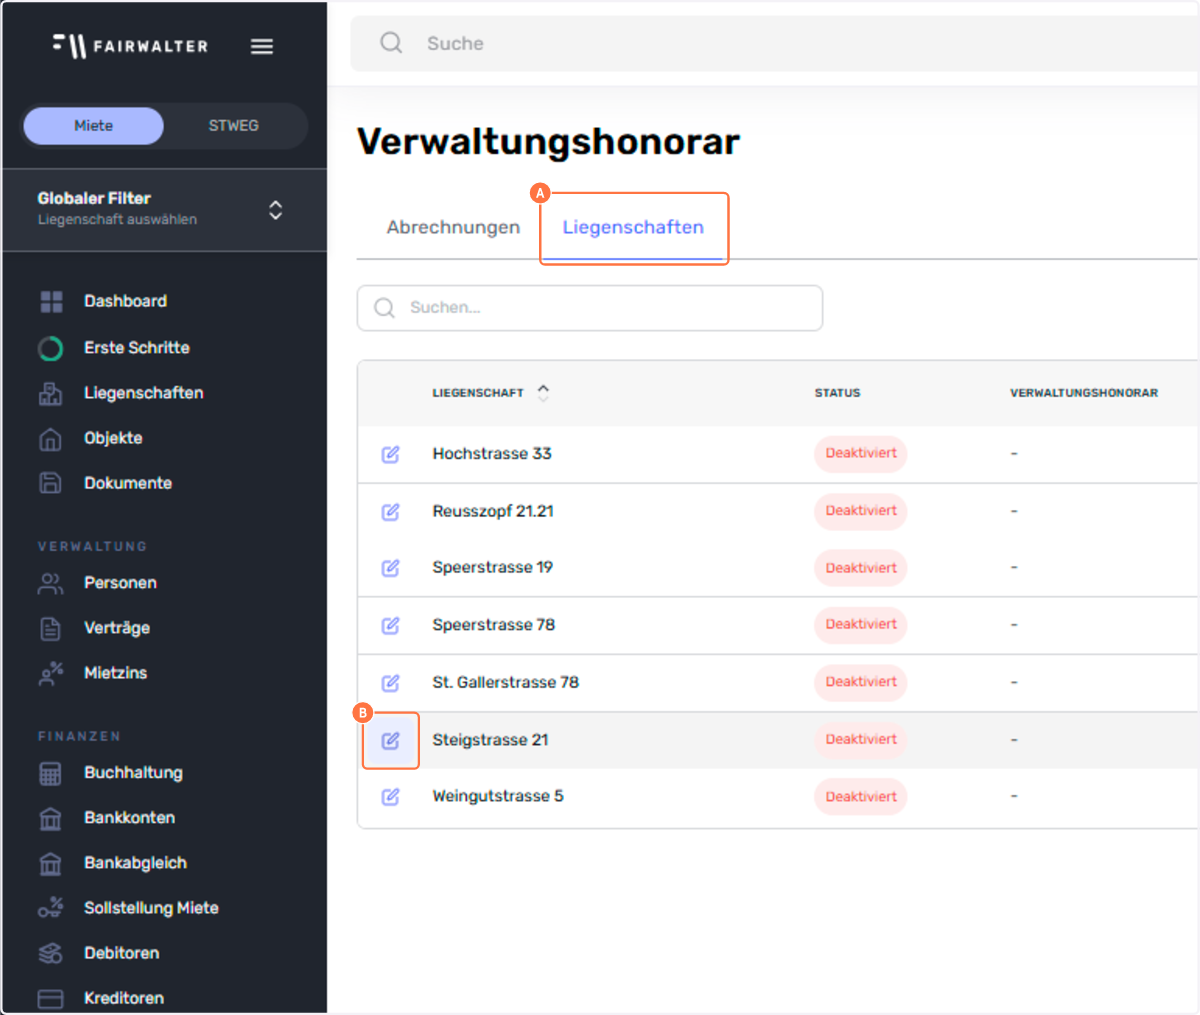Open Mietzins in the Verwaltung section

pos(115,673)
